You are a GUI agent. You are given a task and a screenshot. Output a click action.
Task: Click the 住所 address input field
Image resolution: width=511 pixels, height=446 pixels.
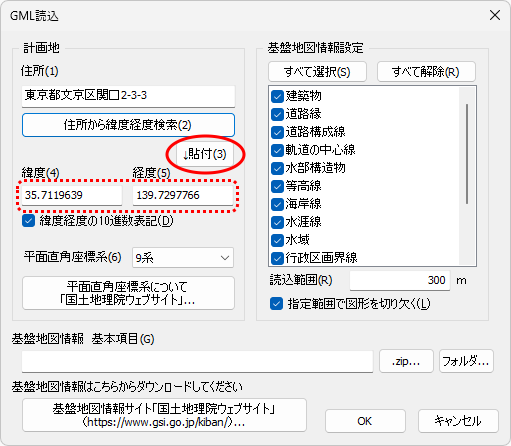tap(128, 96)
